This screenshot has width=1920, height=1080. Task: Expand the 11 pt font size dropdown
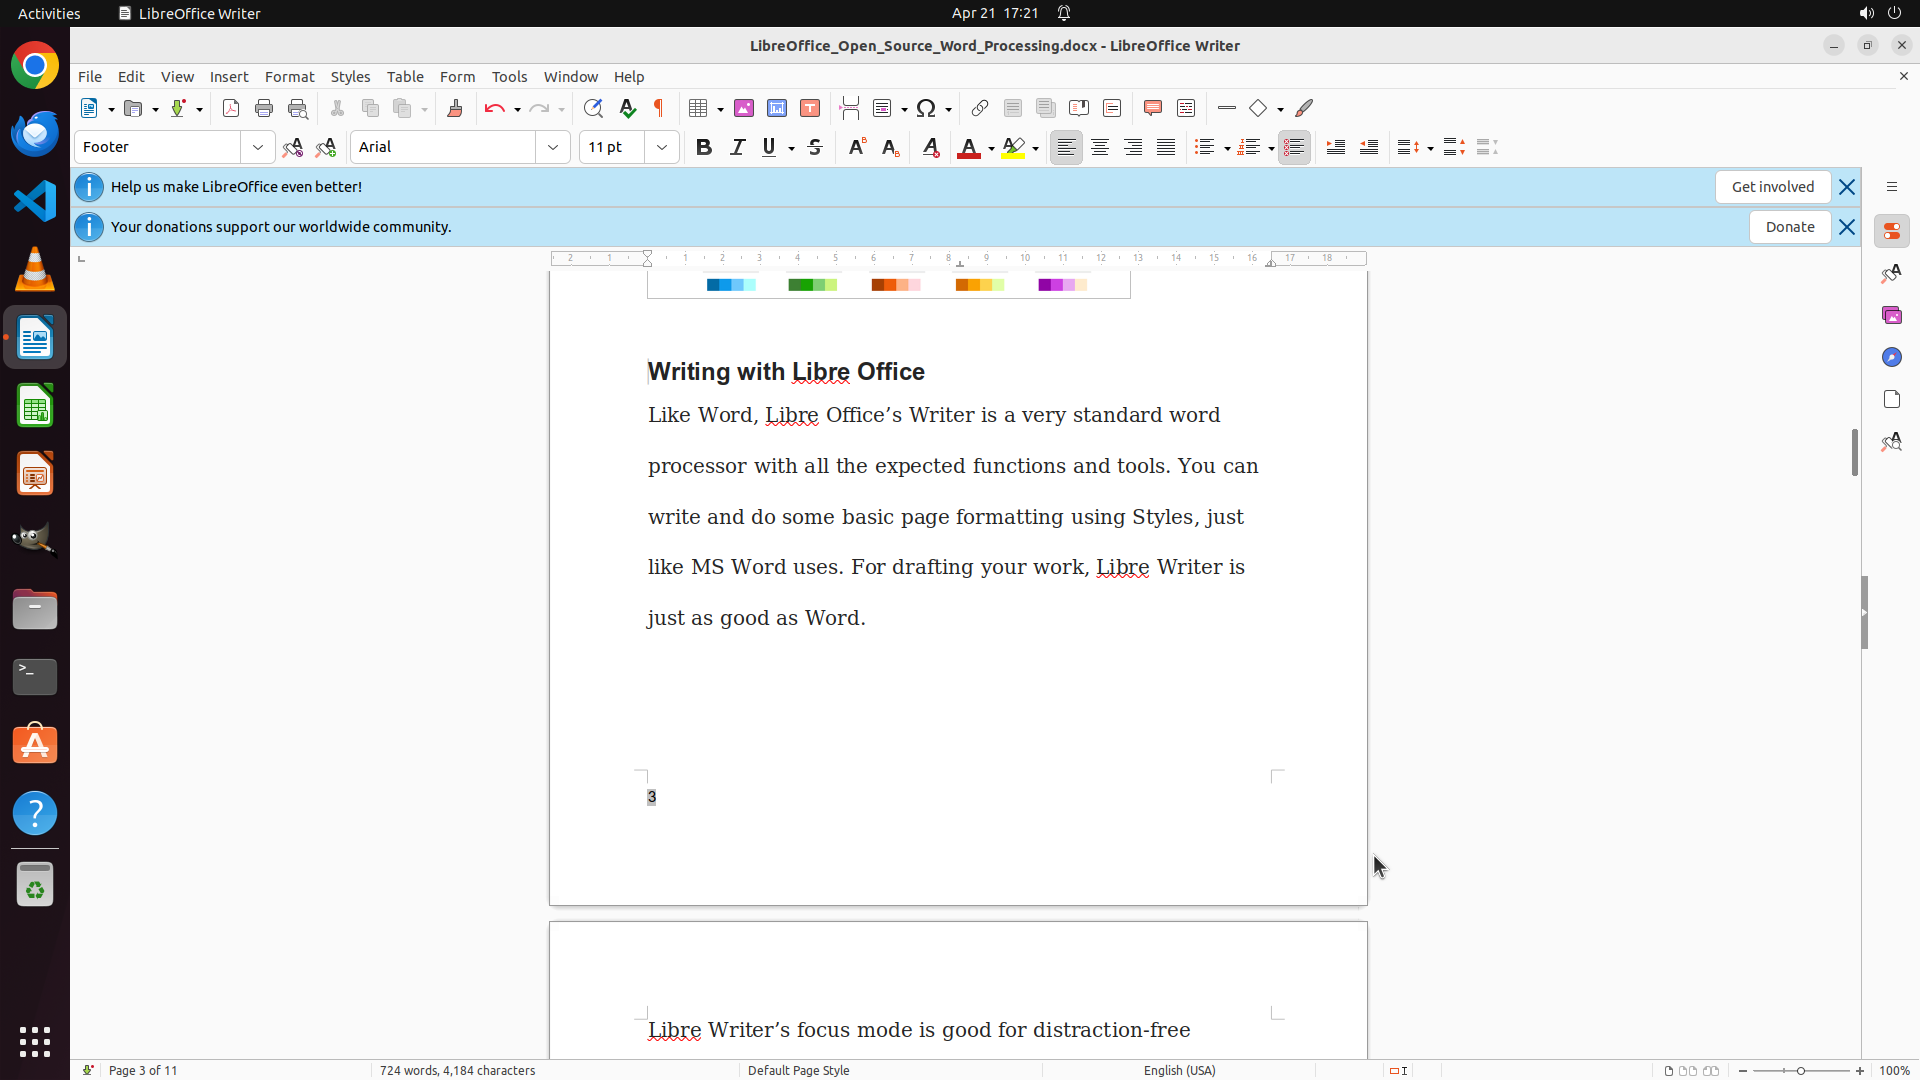click(662, 147)
